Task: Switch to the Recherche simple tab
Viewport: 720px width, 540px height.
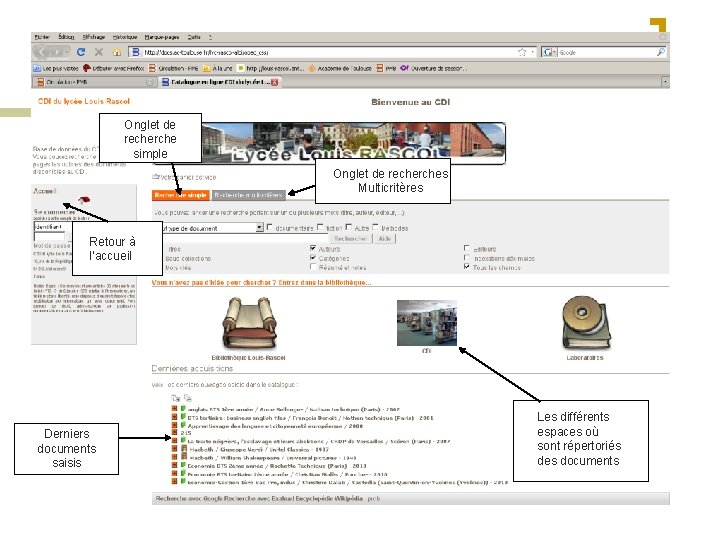Action: pyautogui.click(x=180, y=195)
